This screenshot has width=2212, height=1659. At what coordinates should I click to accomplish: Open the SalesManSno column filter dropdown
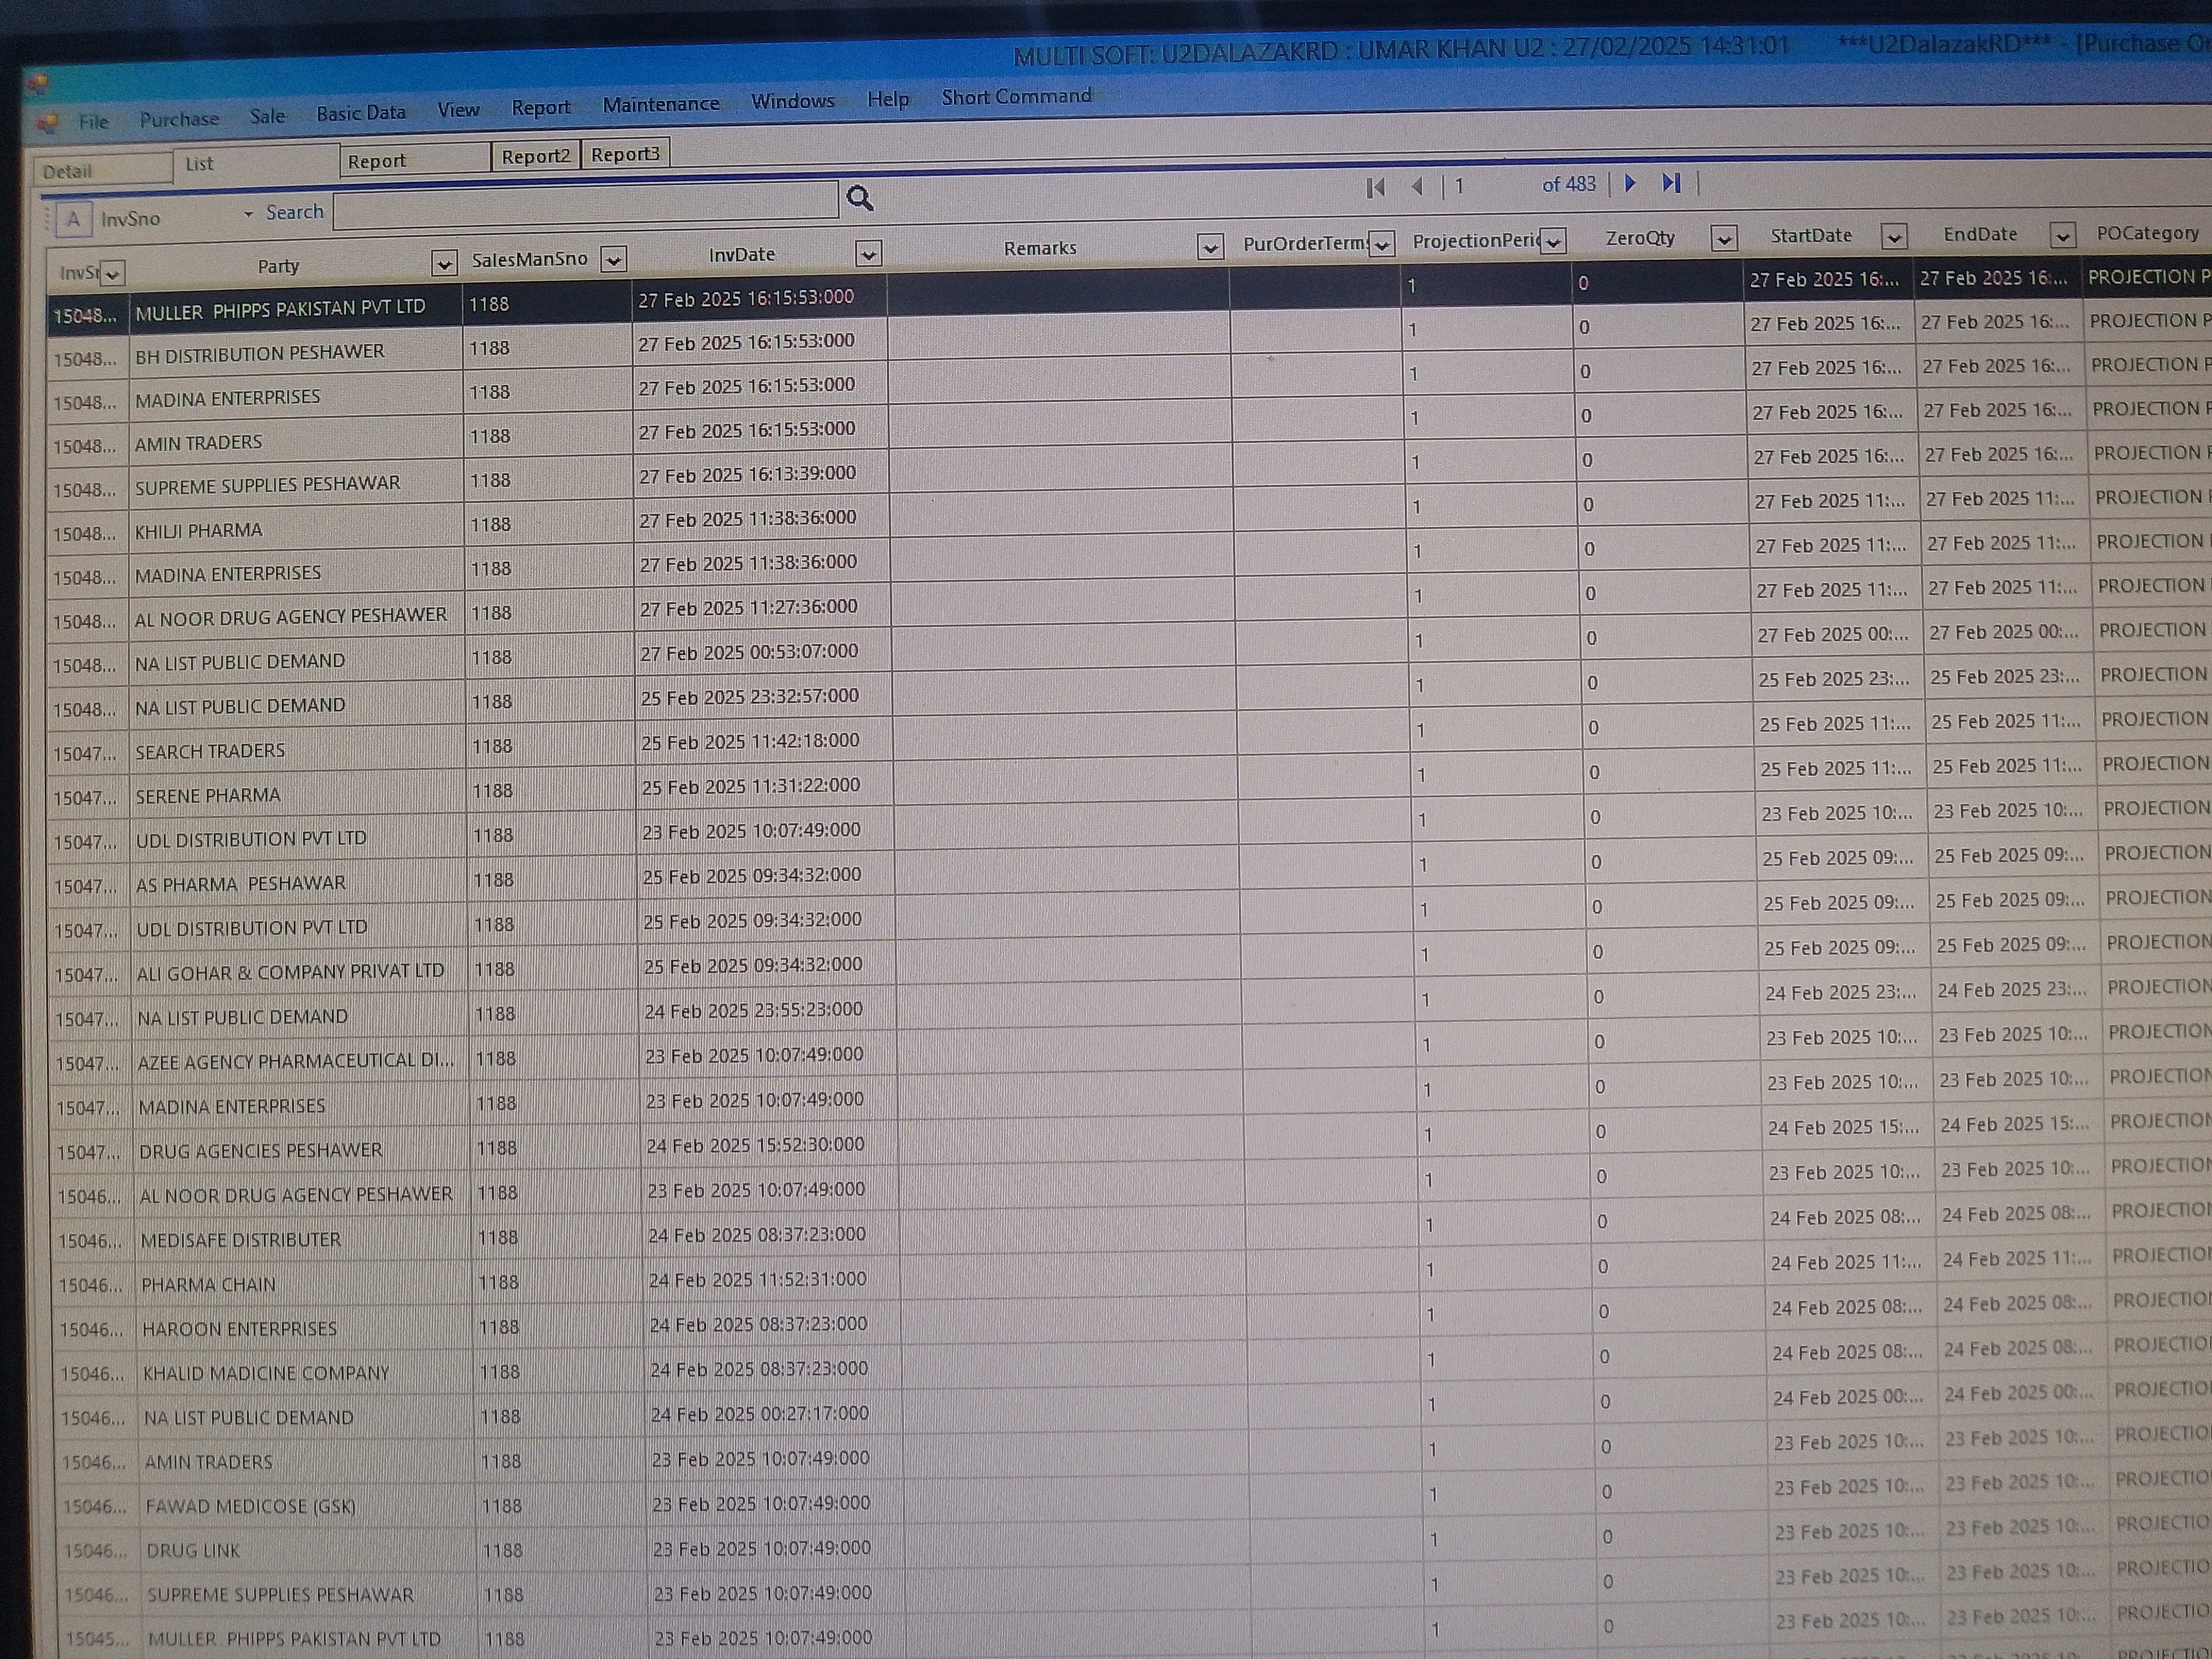(x=614, y=259)
